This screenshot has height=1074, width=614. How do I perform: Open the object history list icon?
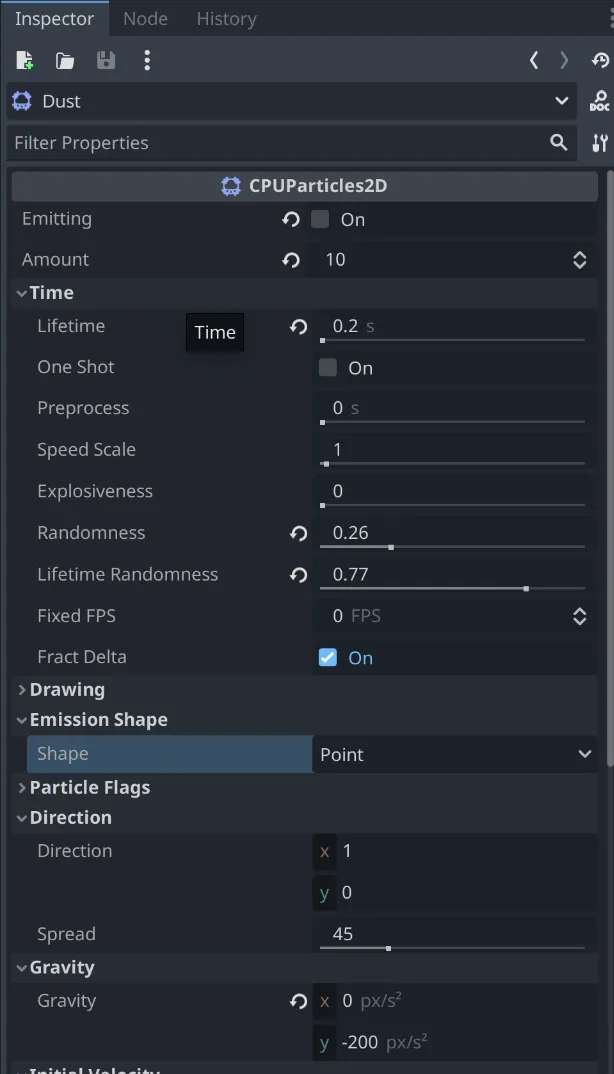600,61
